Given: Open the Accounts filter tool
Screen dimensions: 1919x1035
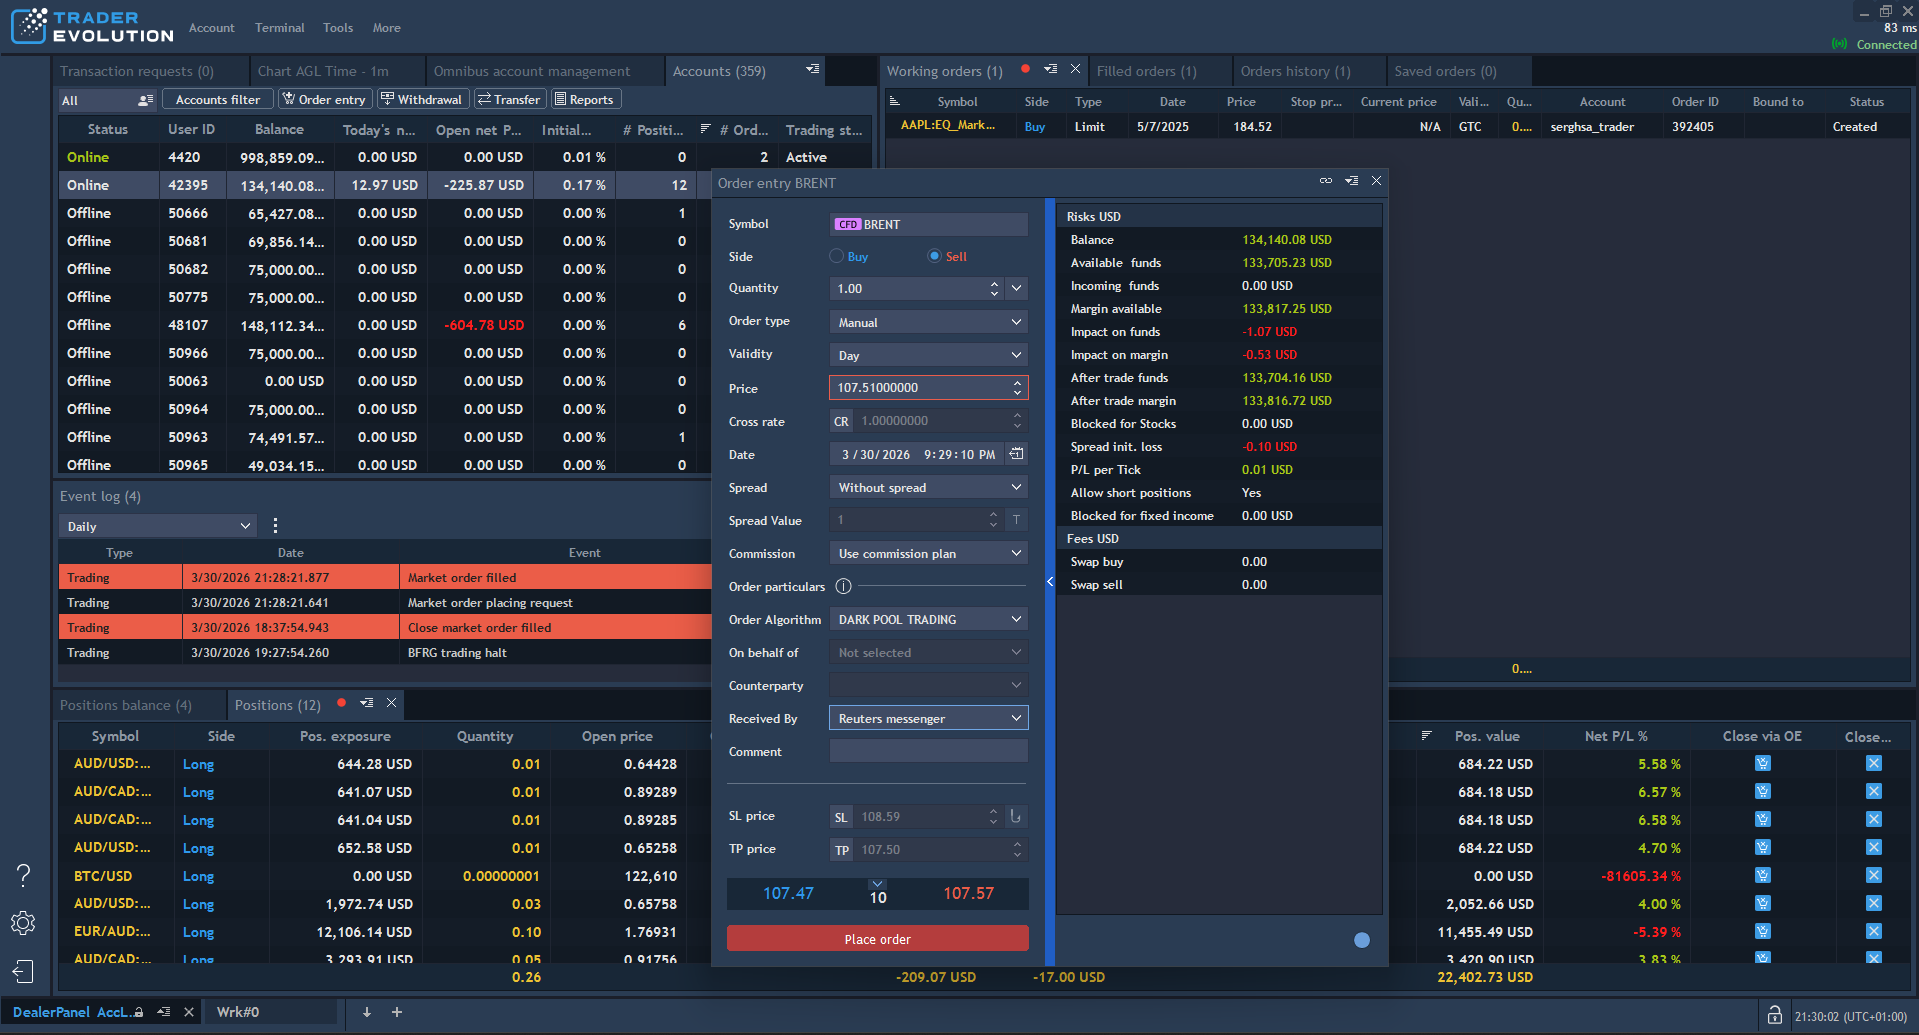Looking at the screenshot, I should (x=217, y=99).
